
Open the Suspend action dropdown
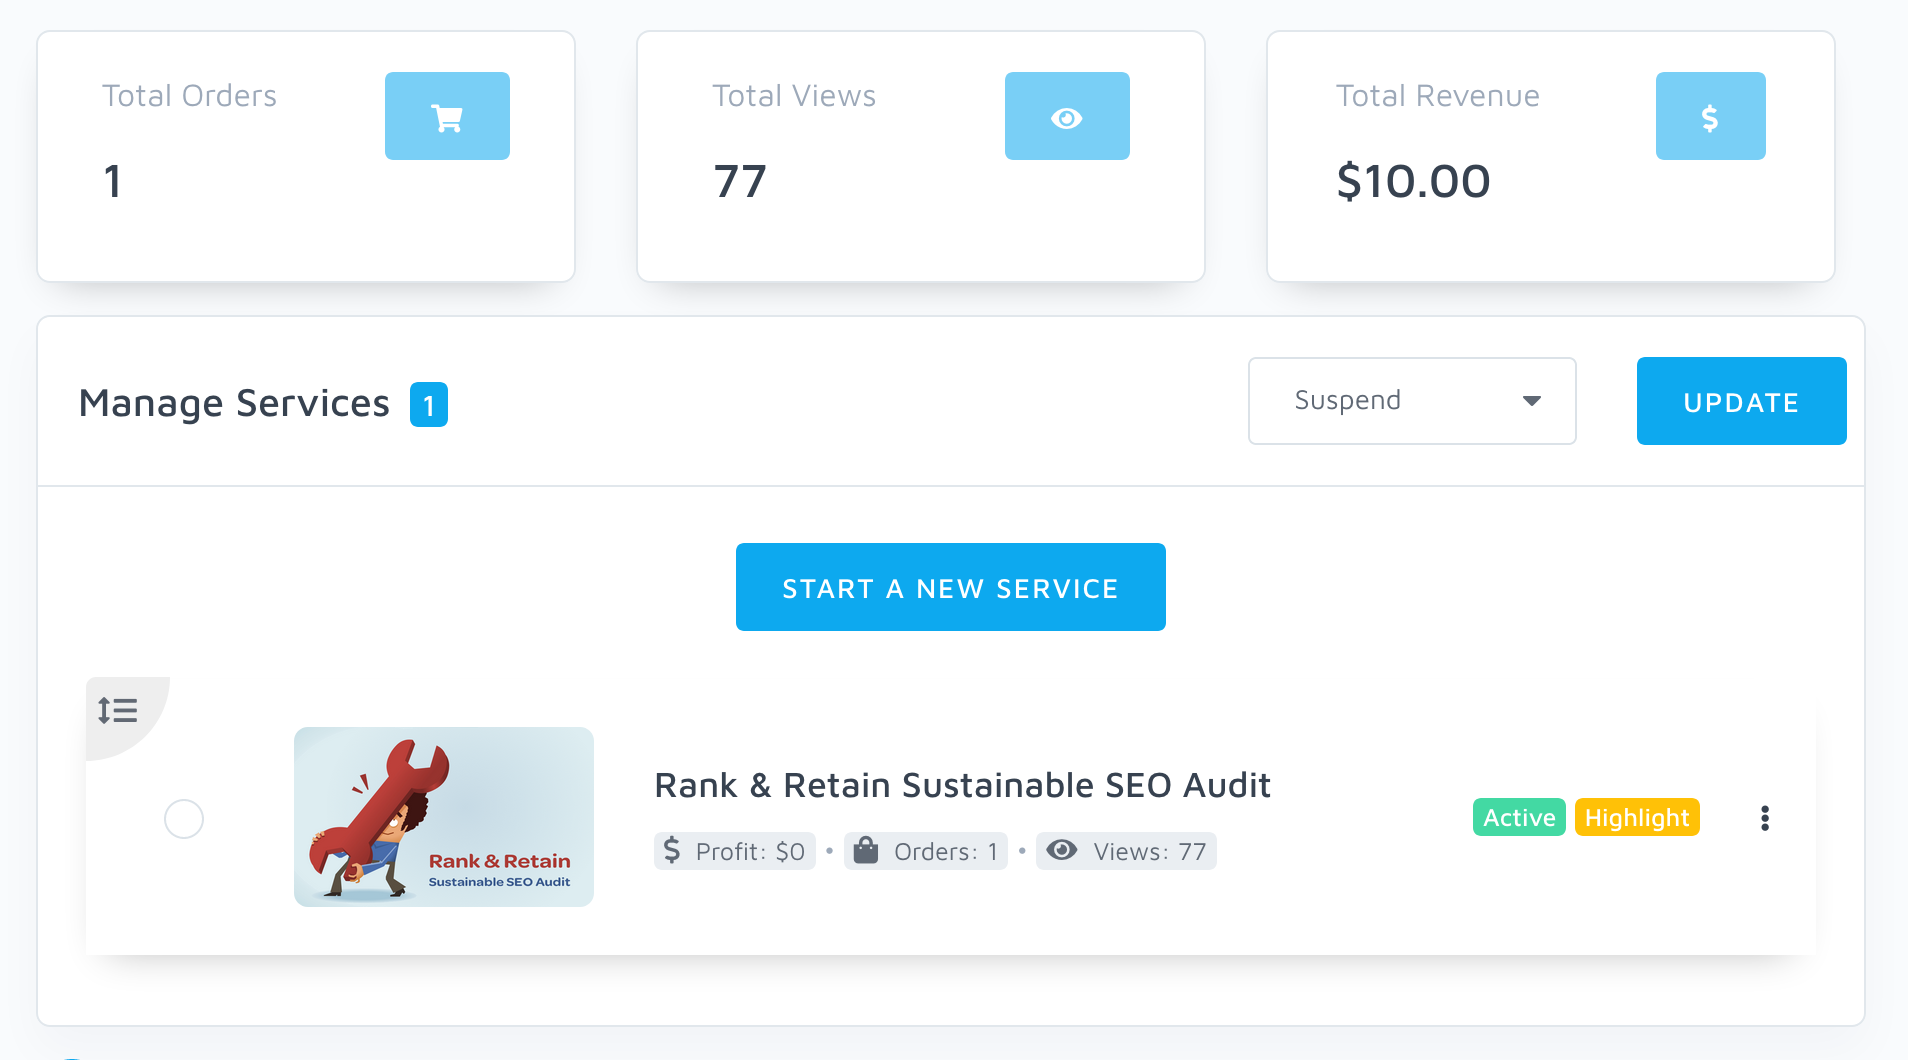1411,401
